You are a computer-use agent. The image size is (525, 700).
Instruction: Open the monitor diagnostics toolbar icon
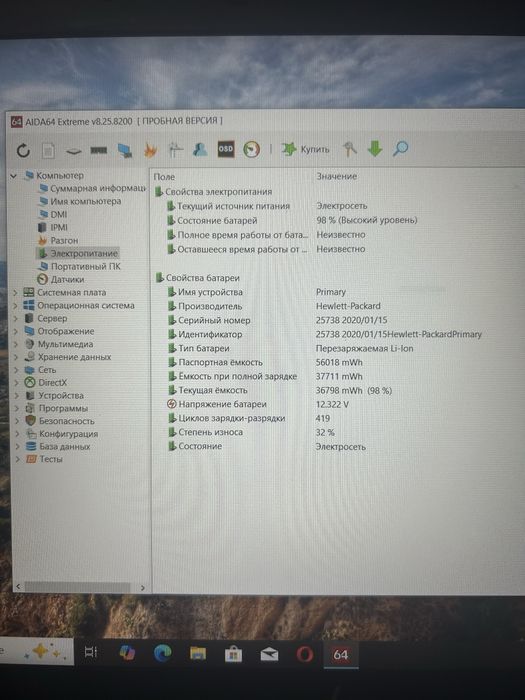125,150
